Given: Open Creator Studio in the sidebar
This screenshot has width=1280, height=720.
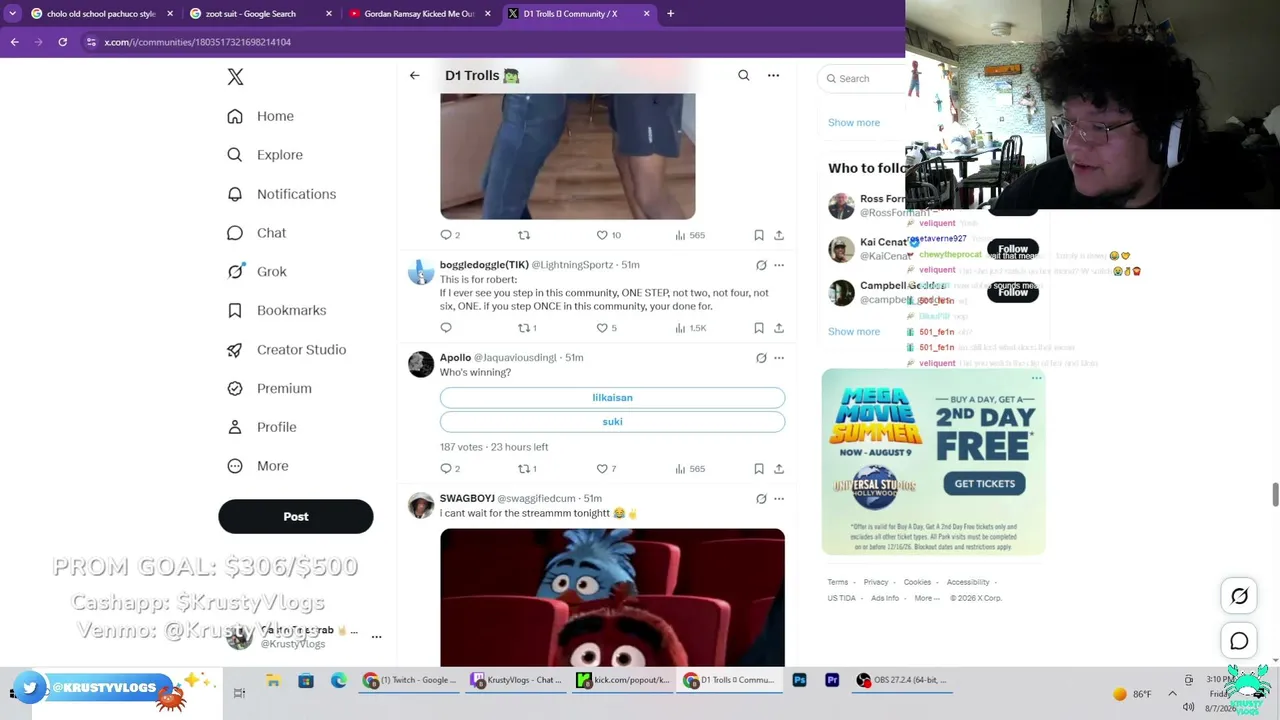Looking at the screenshot, I should (x=287, y=349).
